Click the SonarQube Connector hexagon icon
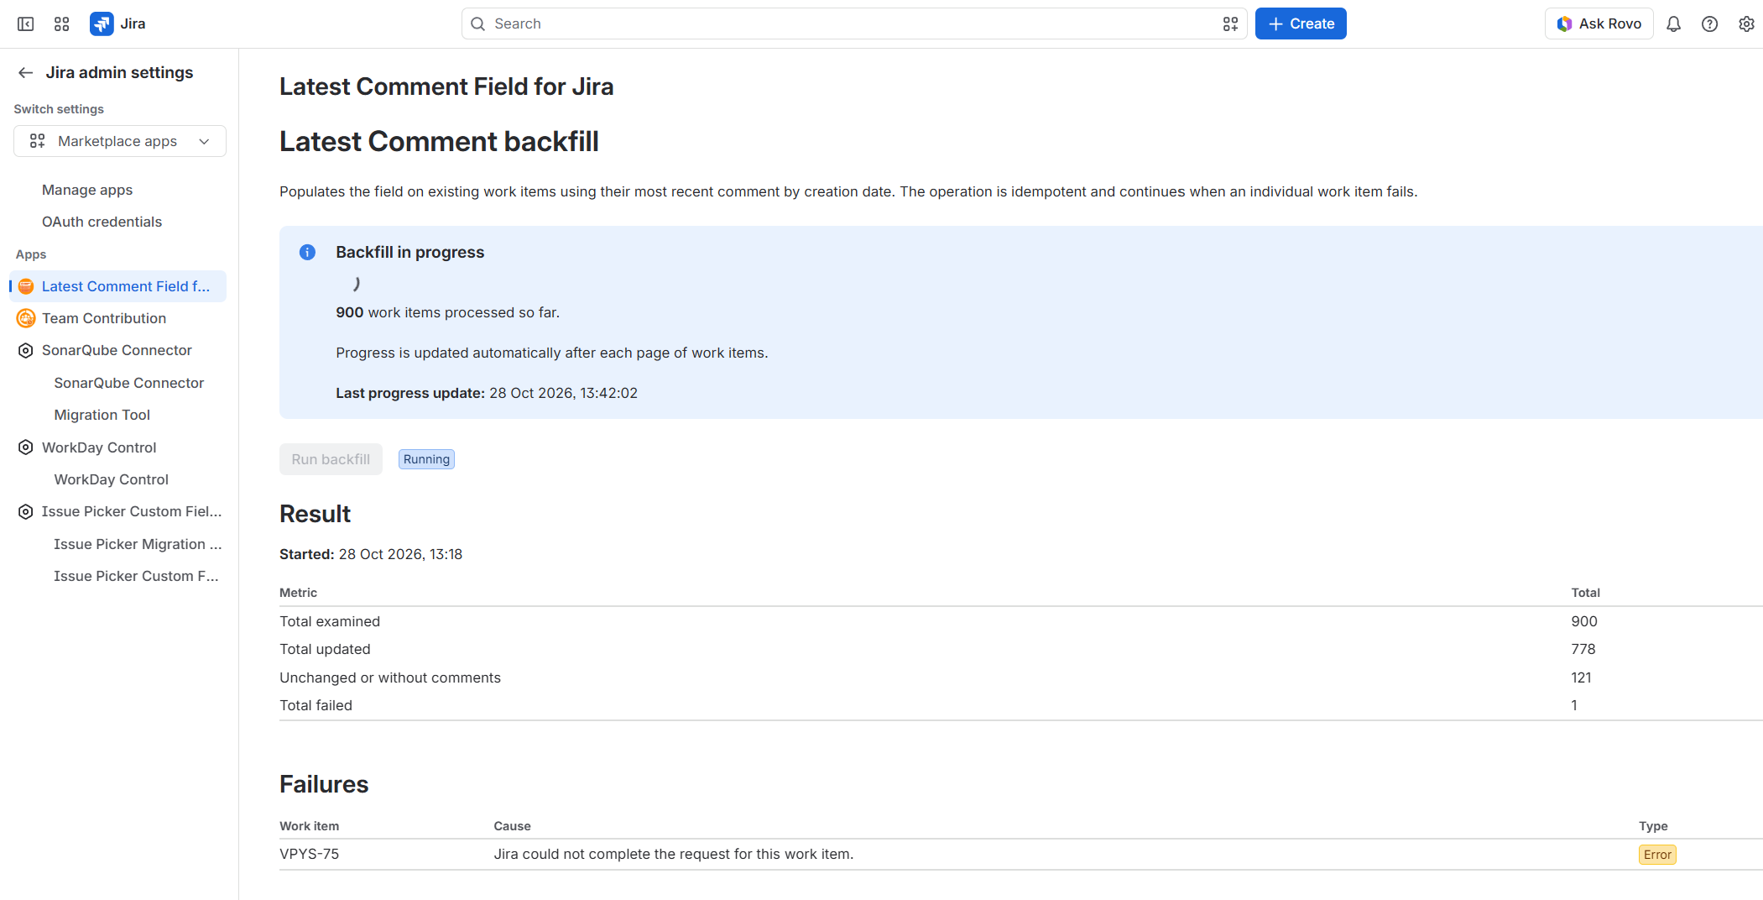1763x900 pixels. click(26, 350)
